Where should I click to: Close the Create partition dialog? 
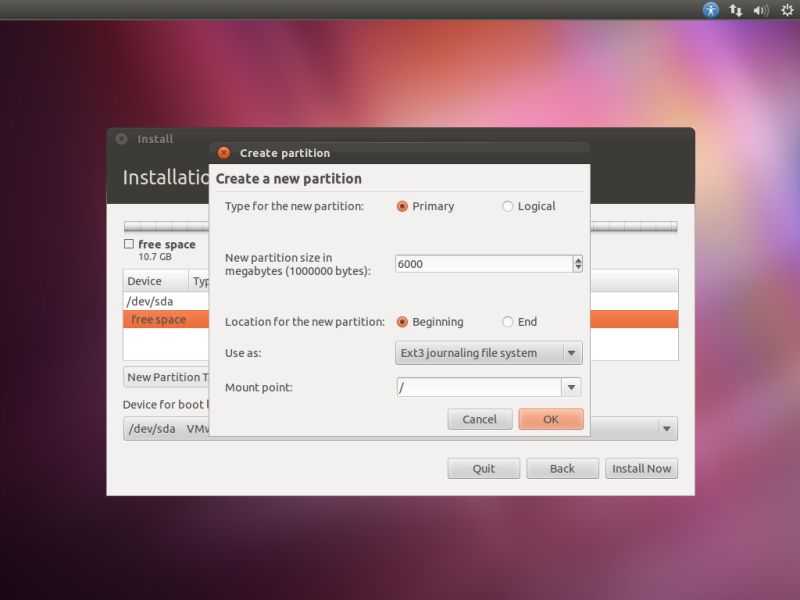(222, 152)
